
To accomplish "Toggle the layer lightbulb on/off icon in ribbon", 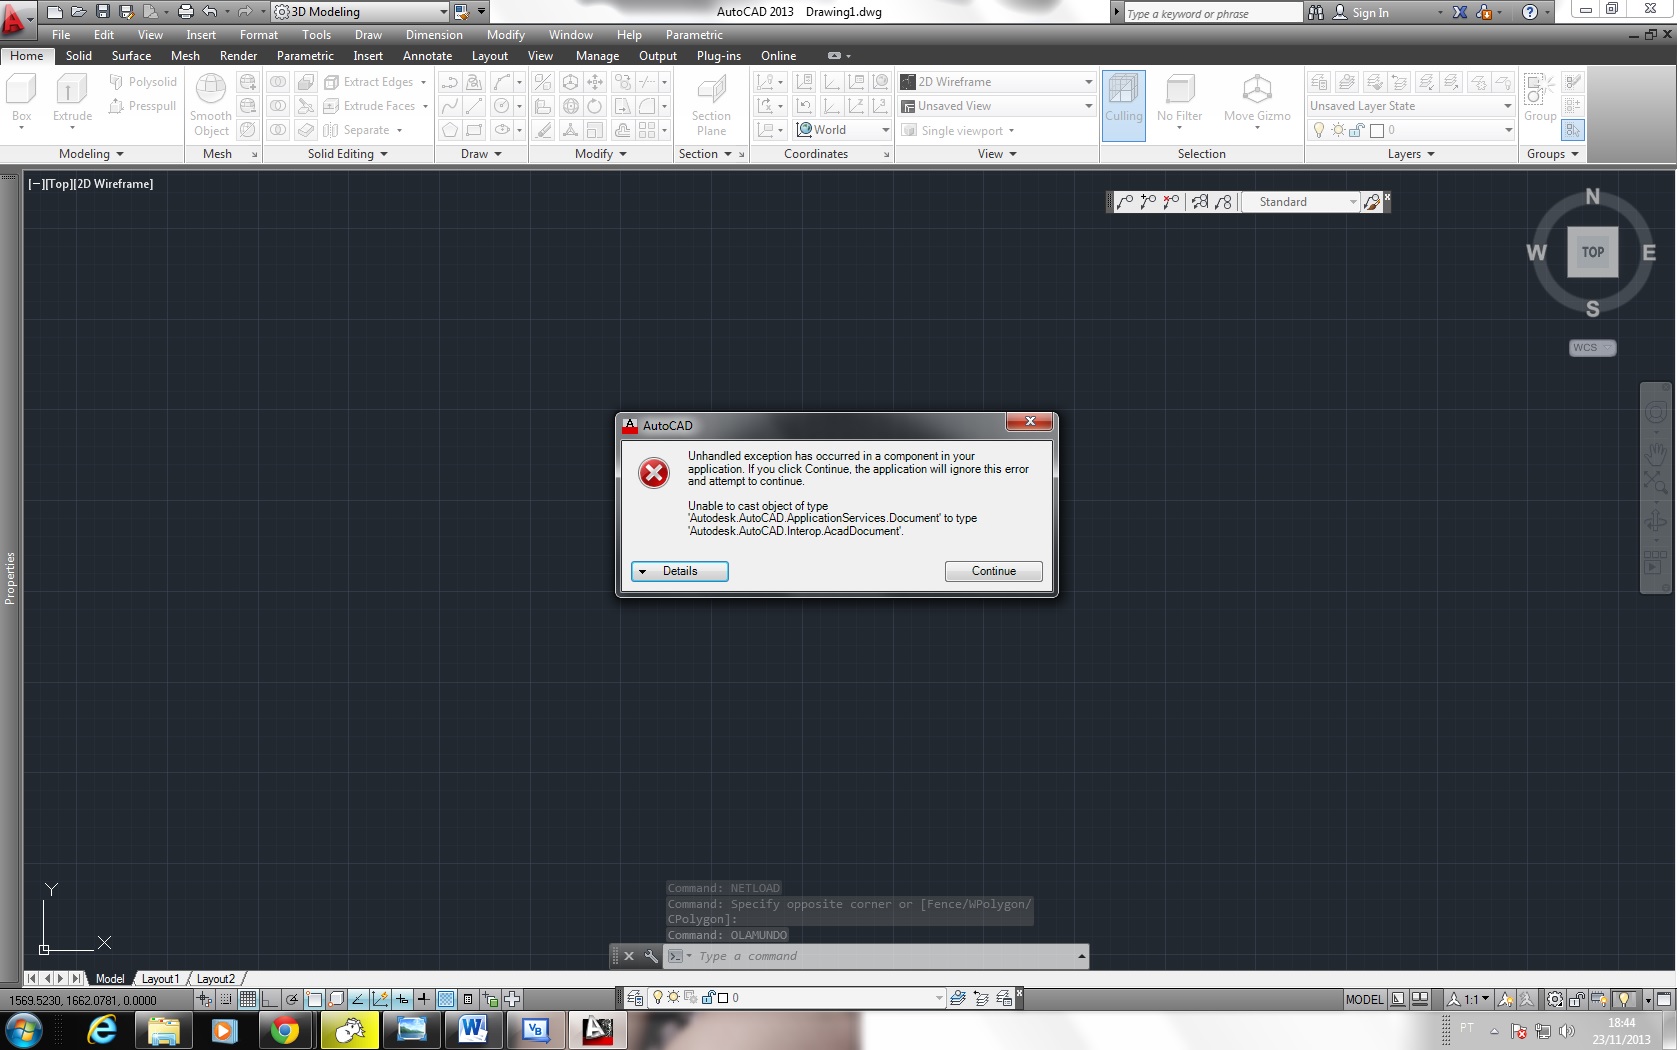I will click(x=1318, y=130).
